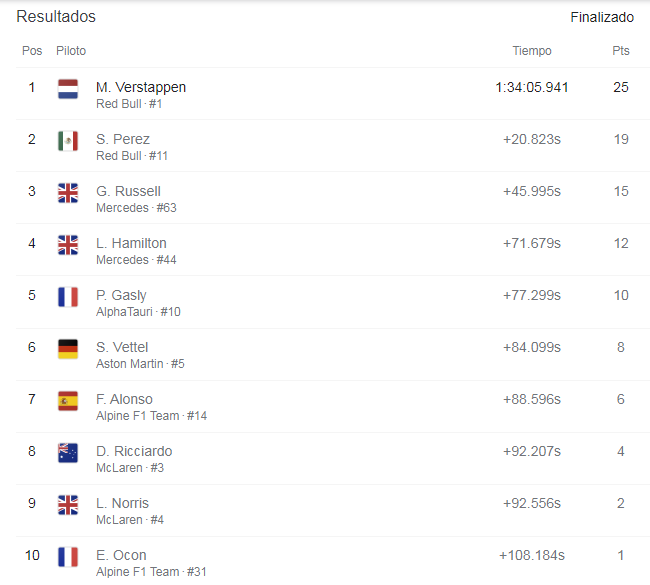
Task: Select the Alpine F1 Team #14 label
Action: pos(151,416)
